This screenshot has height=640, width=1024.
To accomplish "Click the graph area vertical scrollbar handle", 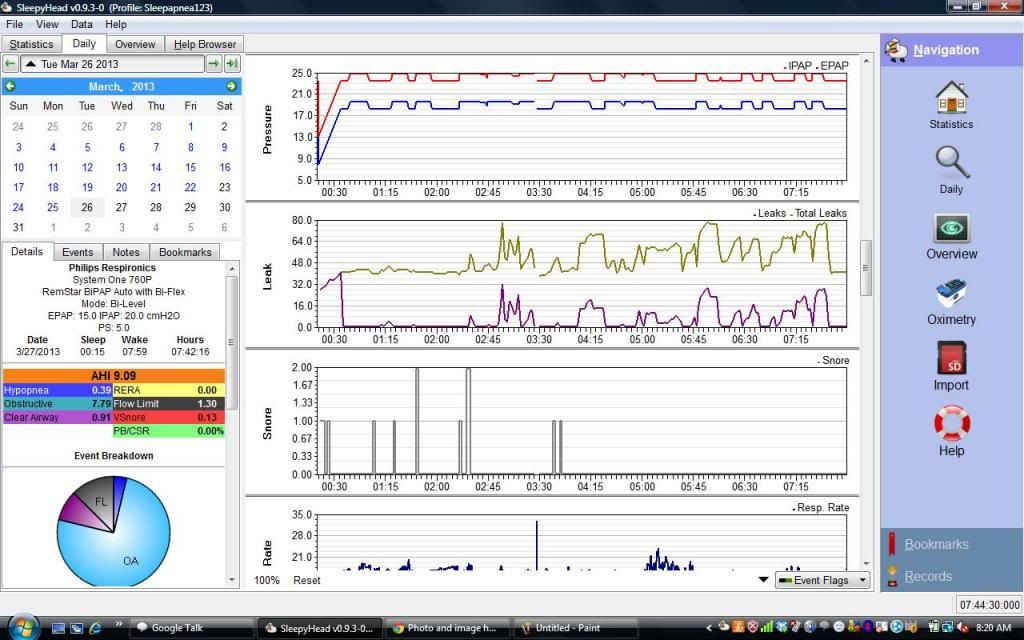I will (x=866, y=268).
